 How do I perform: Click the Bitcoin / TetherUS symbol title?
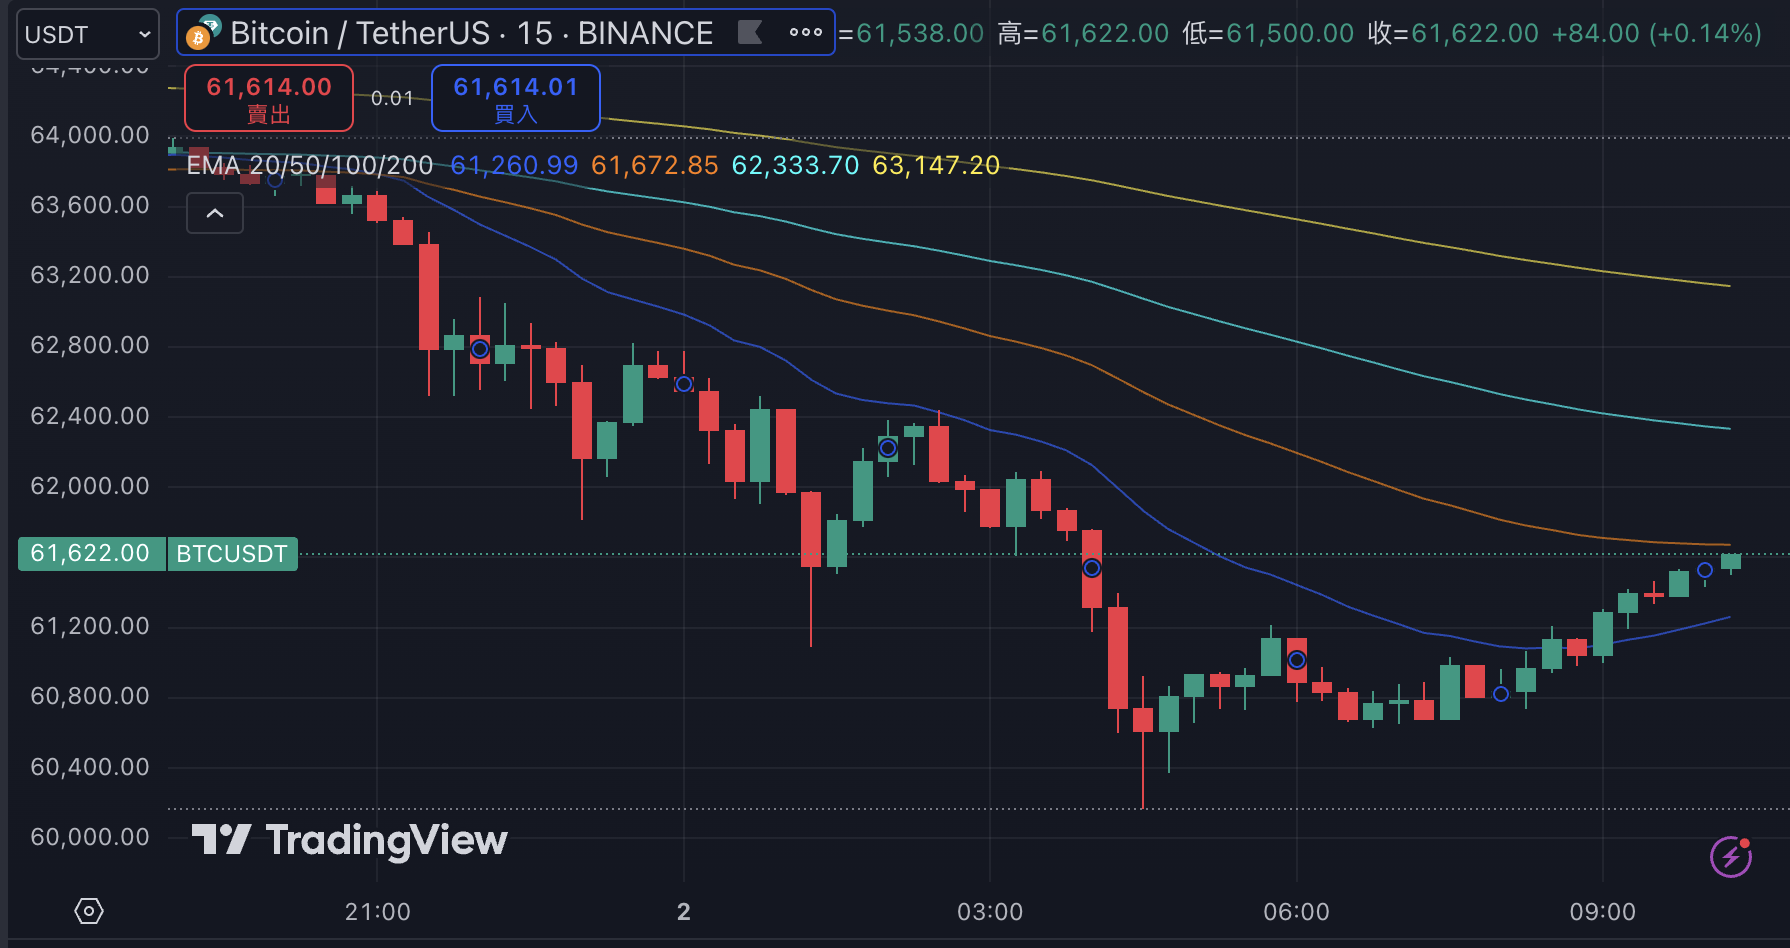click(x=360, y=33)
